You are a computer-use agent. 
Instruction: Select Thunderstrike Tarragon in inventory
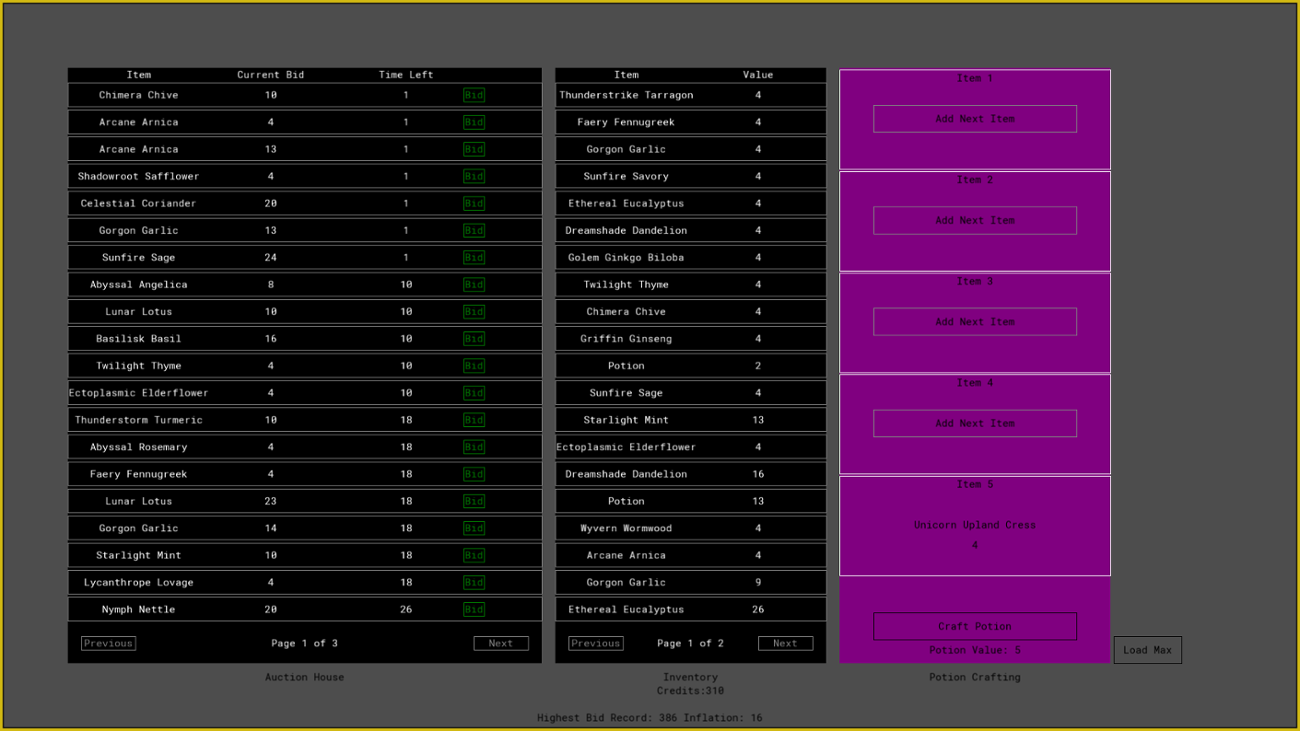tap(626, 95)
